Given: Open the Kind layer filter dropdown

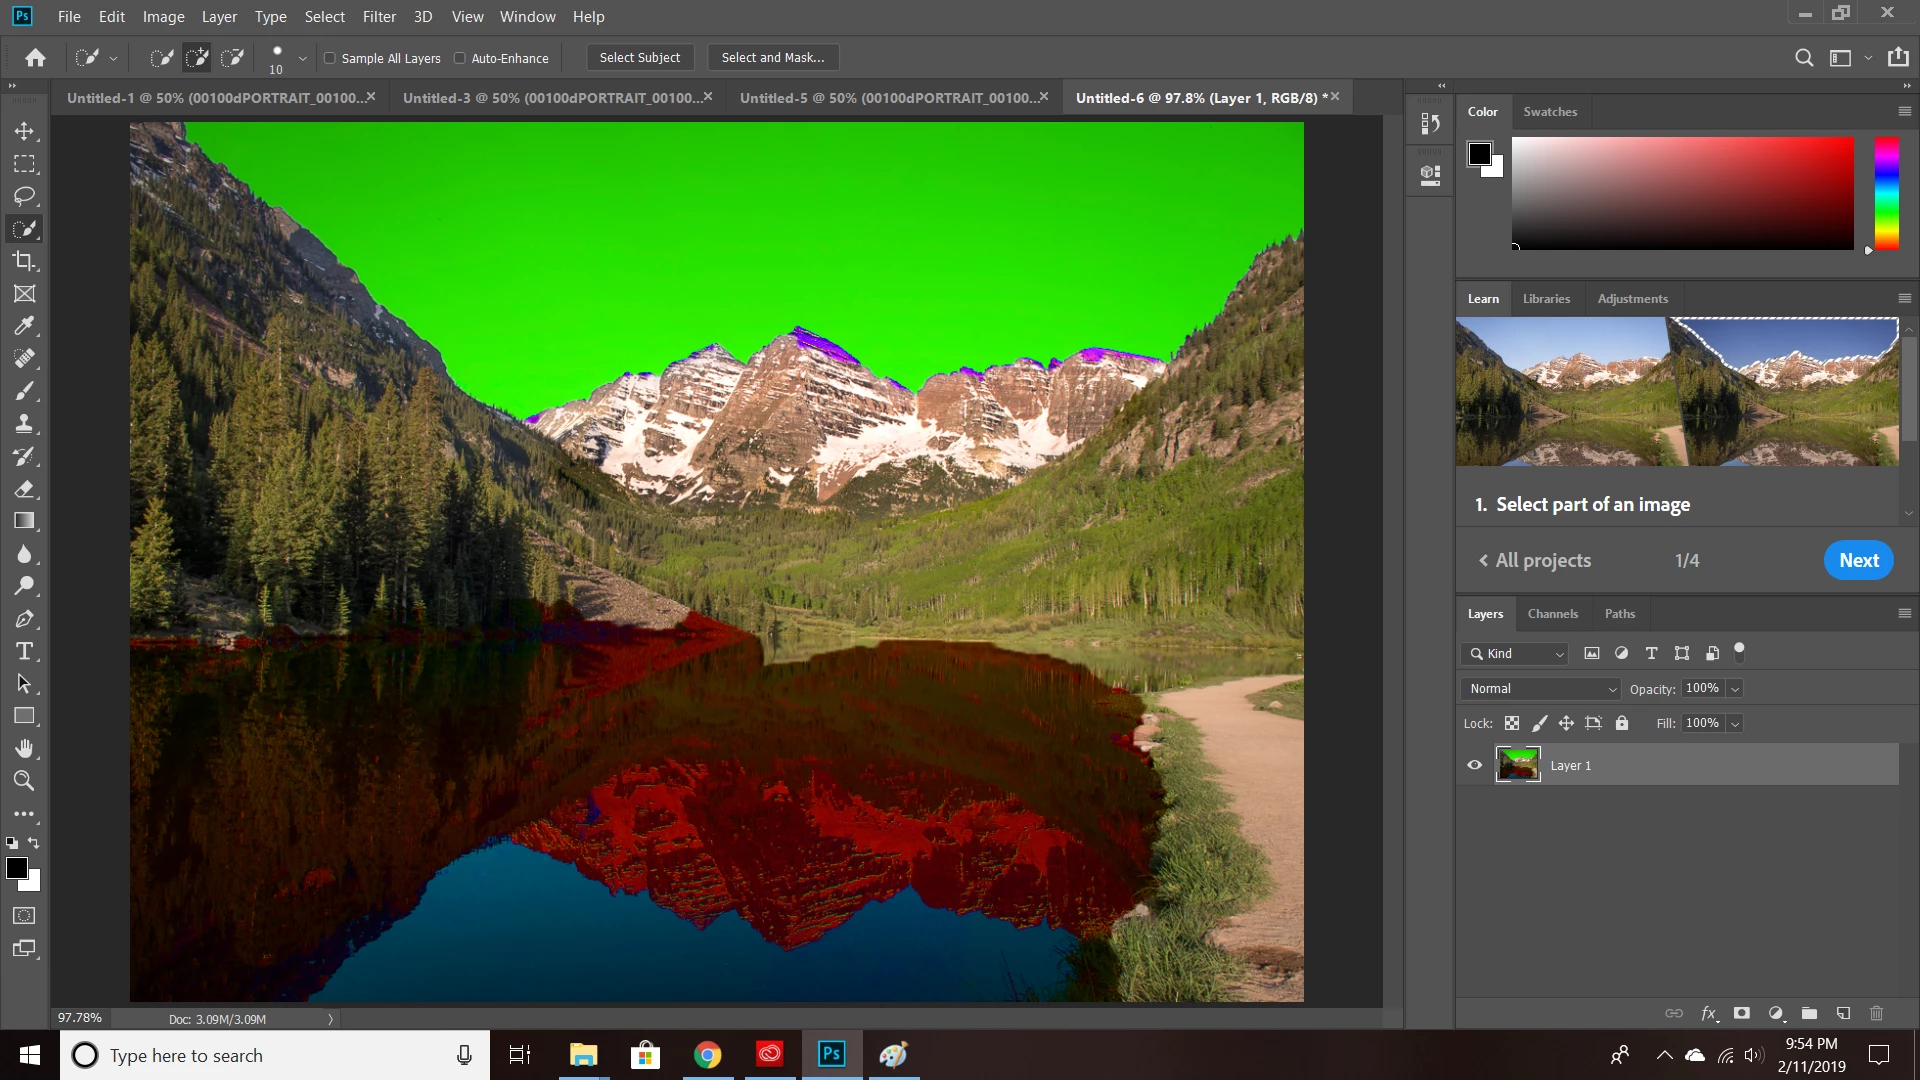Looking at the screenshot, I should click(x=1516, y=654).
